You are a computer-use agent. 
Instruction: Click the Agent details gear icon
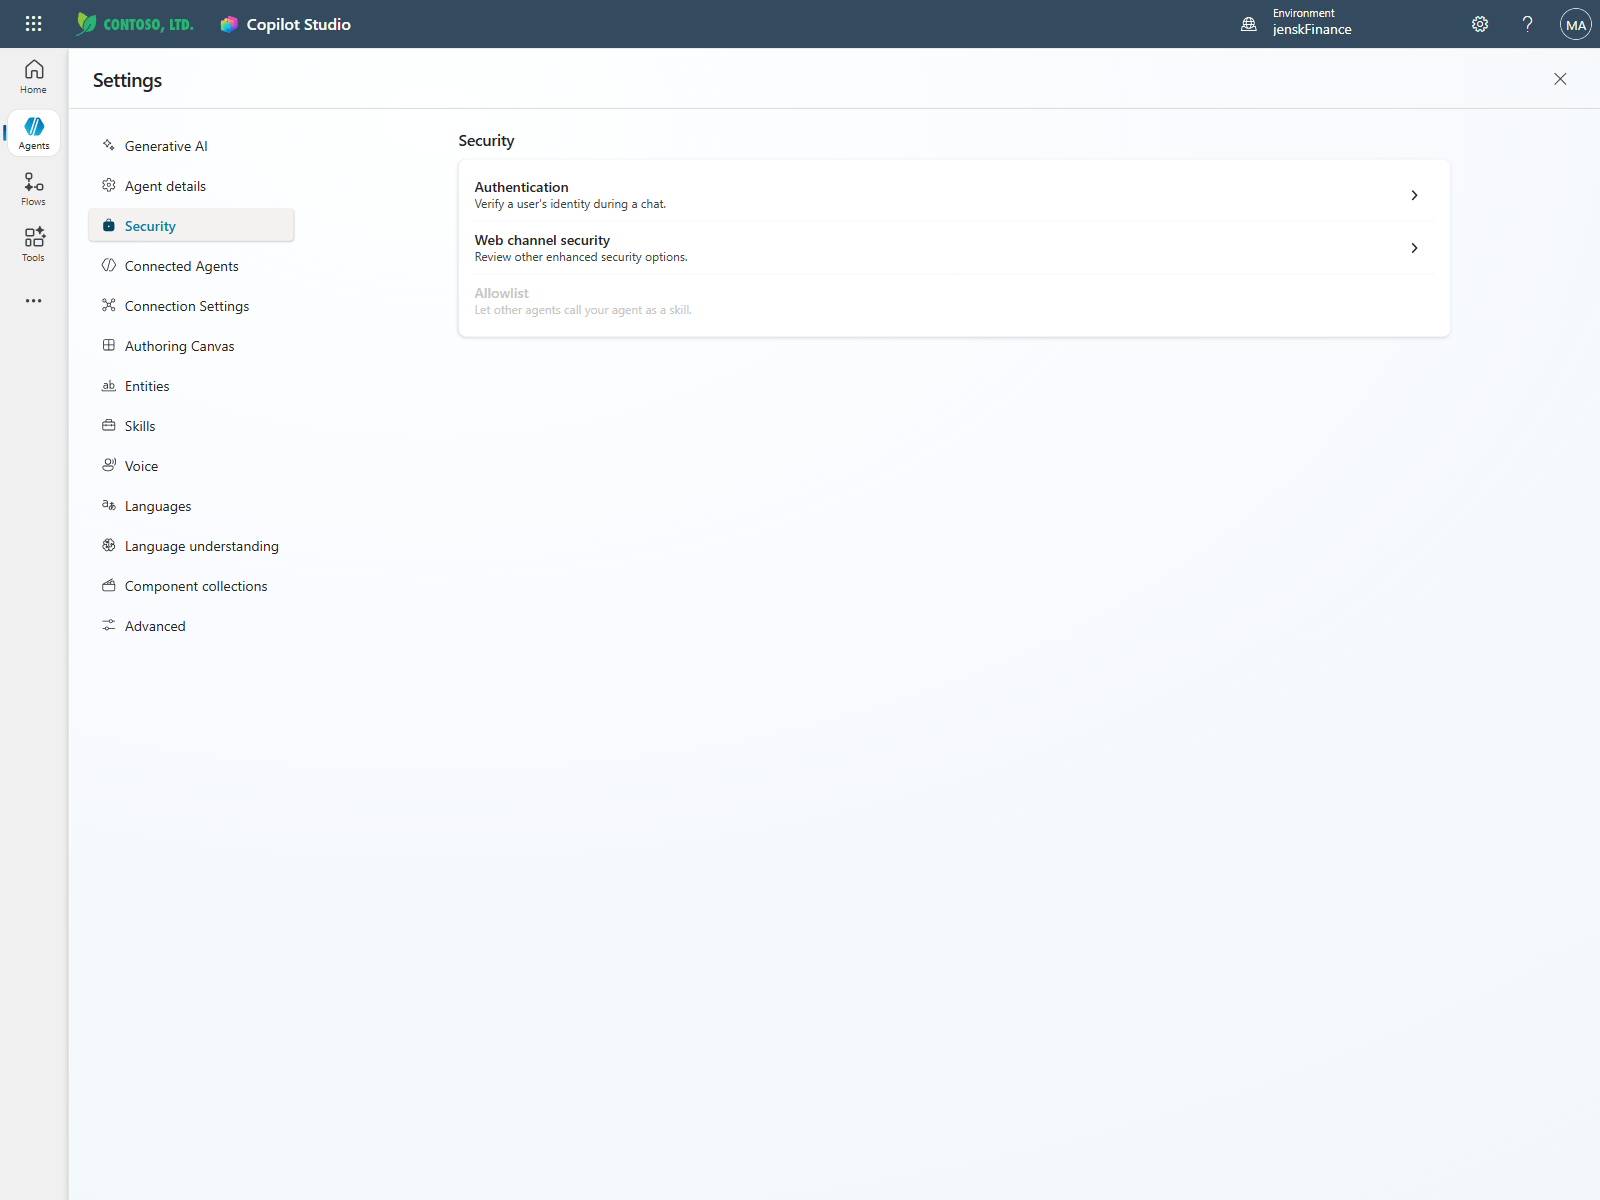(109, 186)
